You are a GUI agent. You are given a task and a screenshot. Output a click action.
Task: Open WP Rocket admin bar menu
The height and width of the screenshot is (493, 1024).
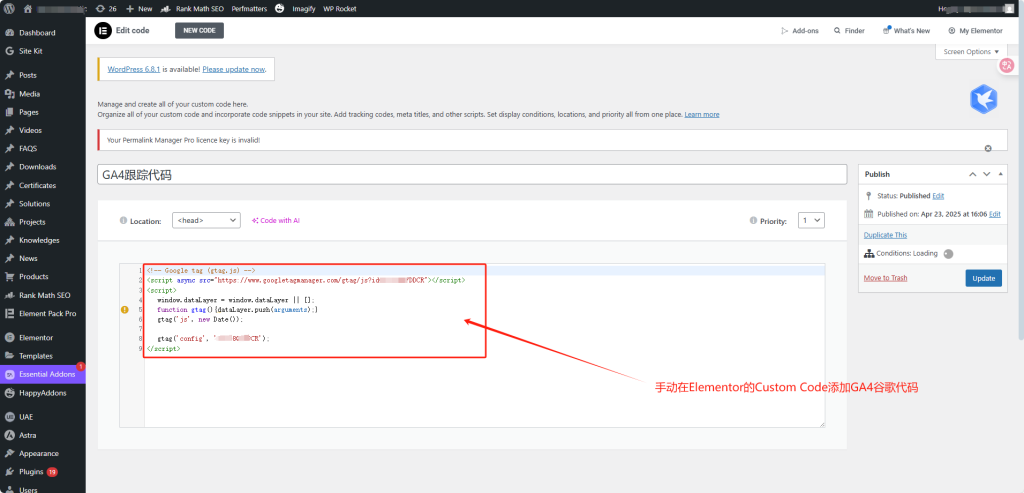(x=340, y=9)
